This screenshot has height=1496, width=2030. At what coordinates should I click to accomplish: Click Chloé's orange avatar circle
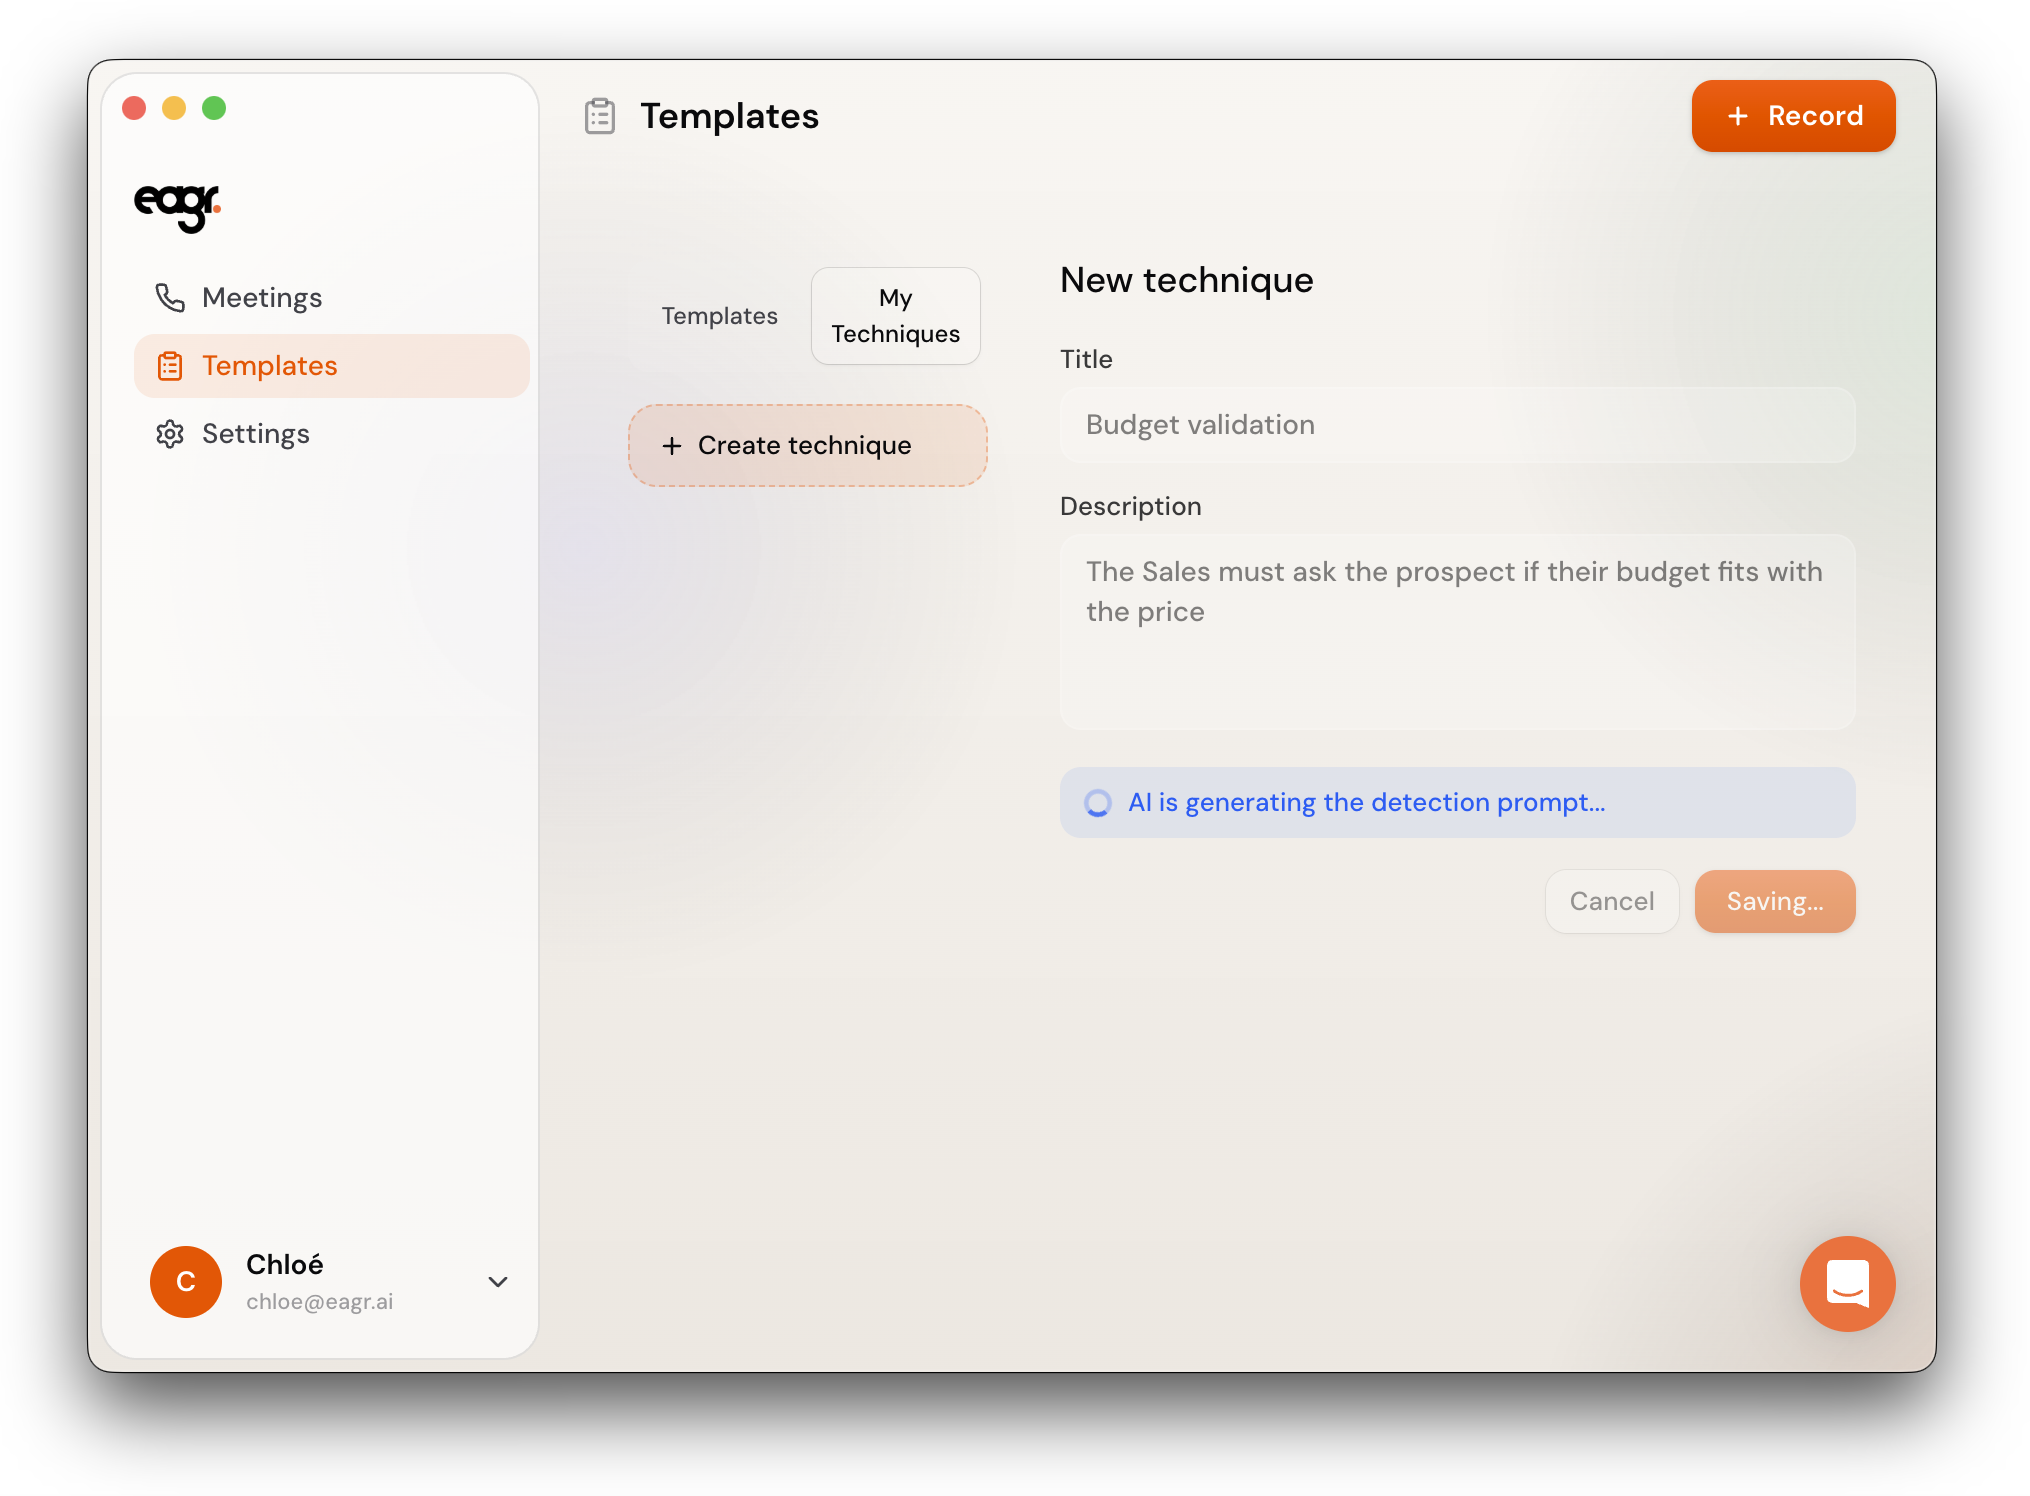coord(186,1282)
